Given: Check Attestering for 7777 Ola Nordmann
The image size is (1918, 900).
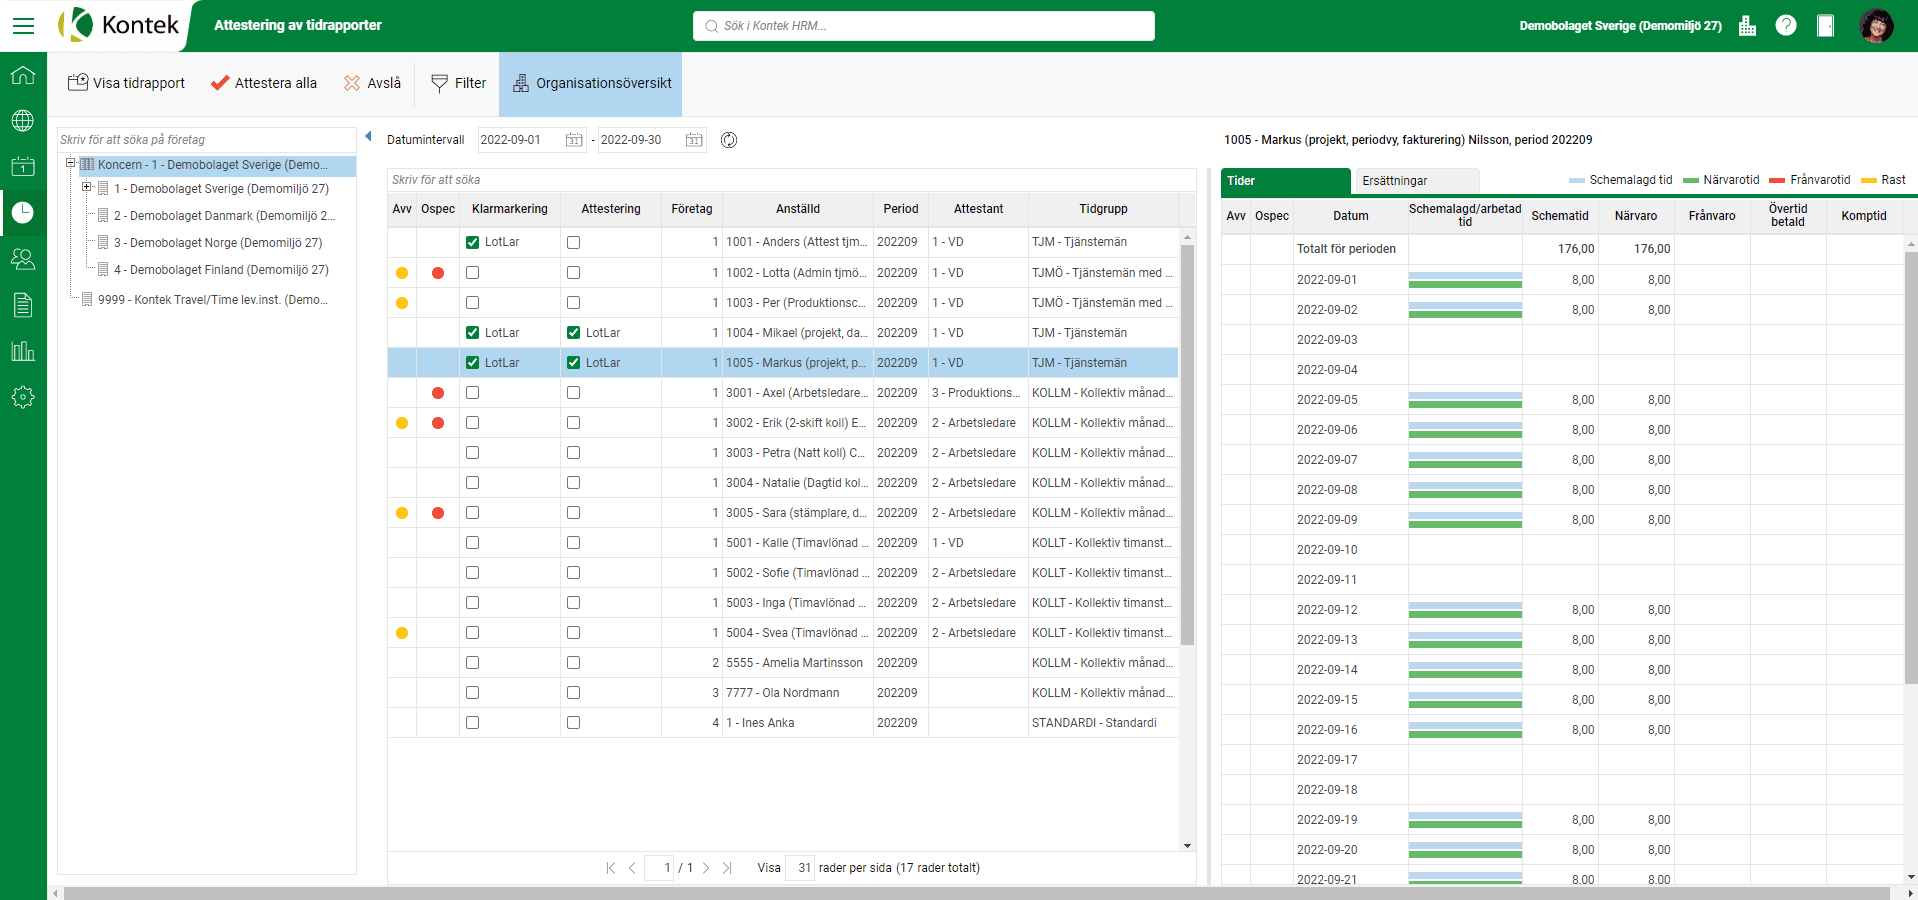Looking at the screenshot, I should [574, 693].
